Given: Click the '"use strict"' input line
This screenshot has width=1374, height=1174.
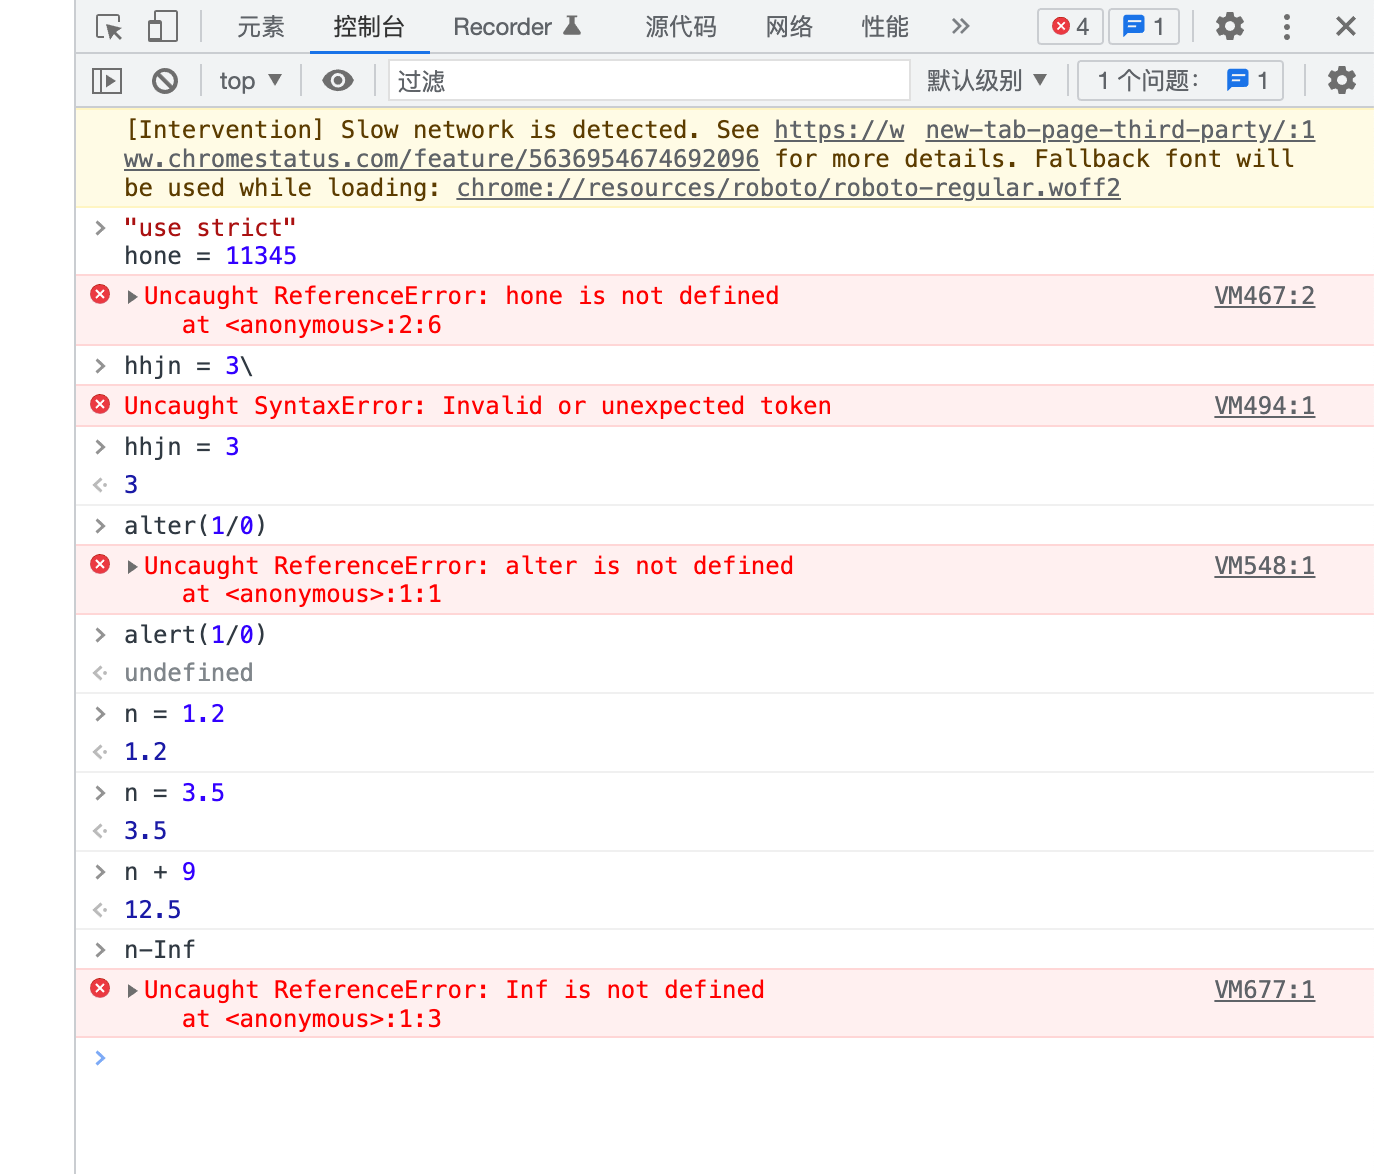Looking at the screenshot, I should pos(210,228).
